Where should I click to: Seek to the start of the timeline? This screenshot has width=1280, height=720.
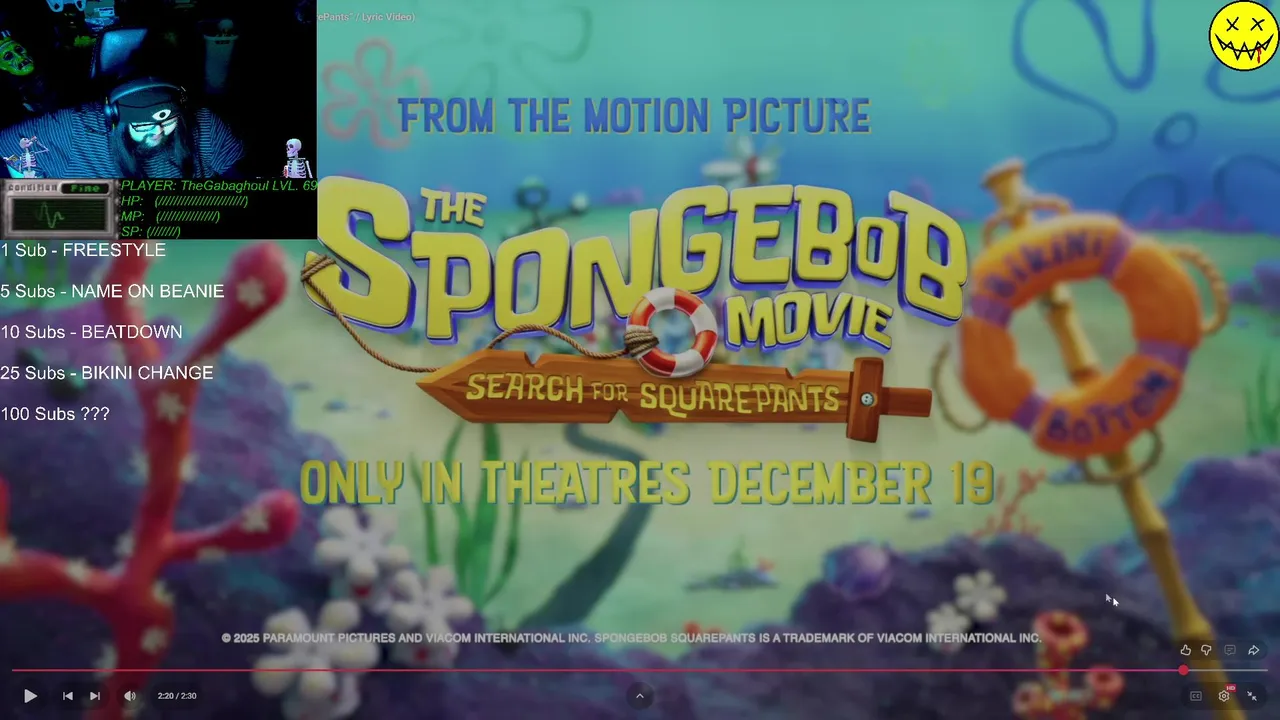coord(14,670)
